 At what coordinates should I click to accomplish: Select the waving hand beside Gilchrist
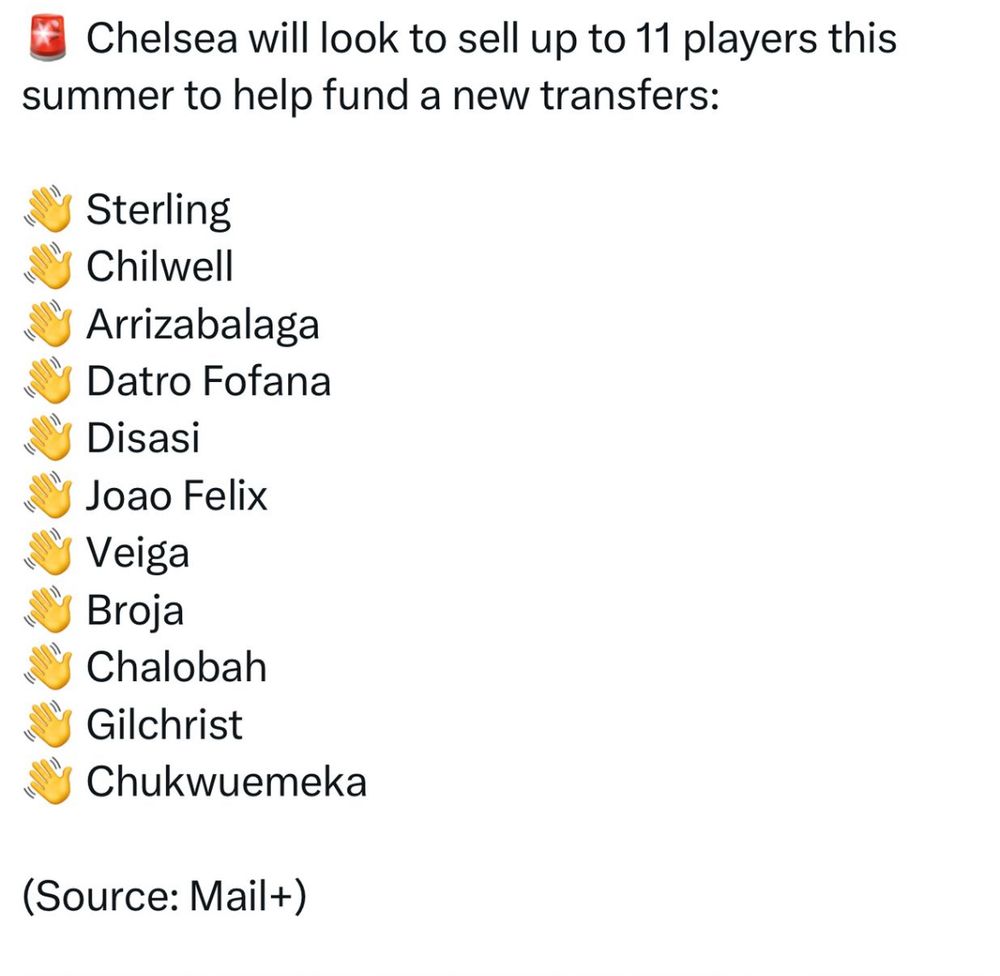click(49, 725)
